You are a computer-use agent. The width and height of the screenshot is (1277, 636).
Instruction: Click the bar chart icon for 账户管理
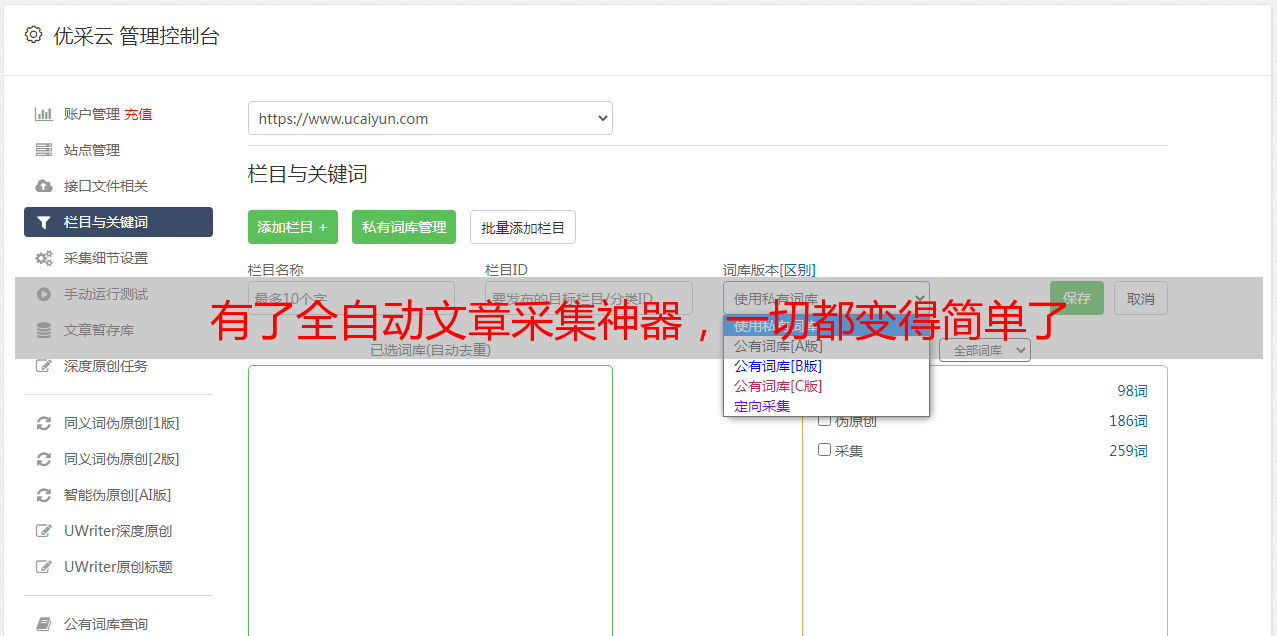tap(43, 114)
